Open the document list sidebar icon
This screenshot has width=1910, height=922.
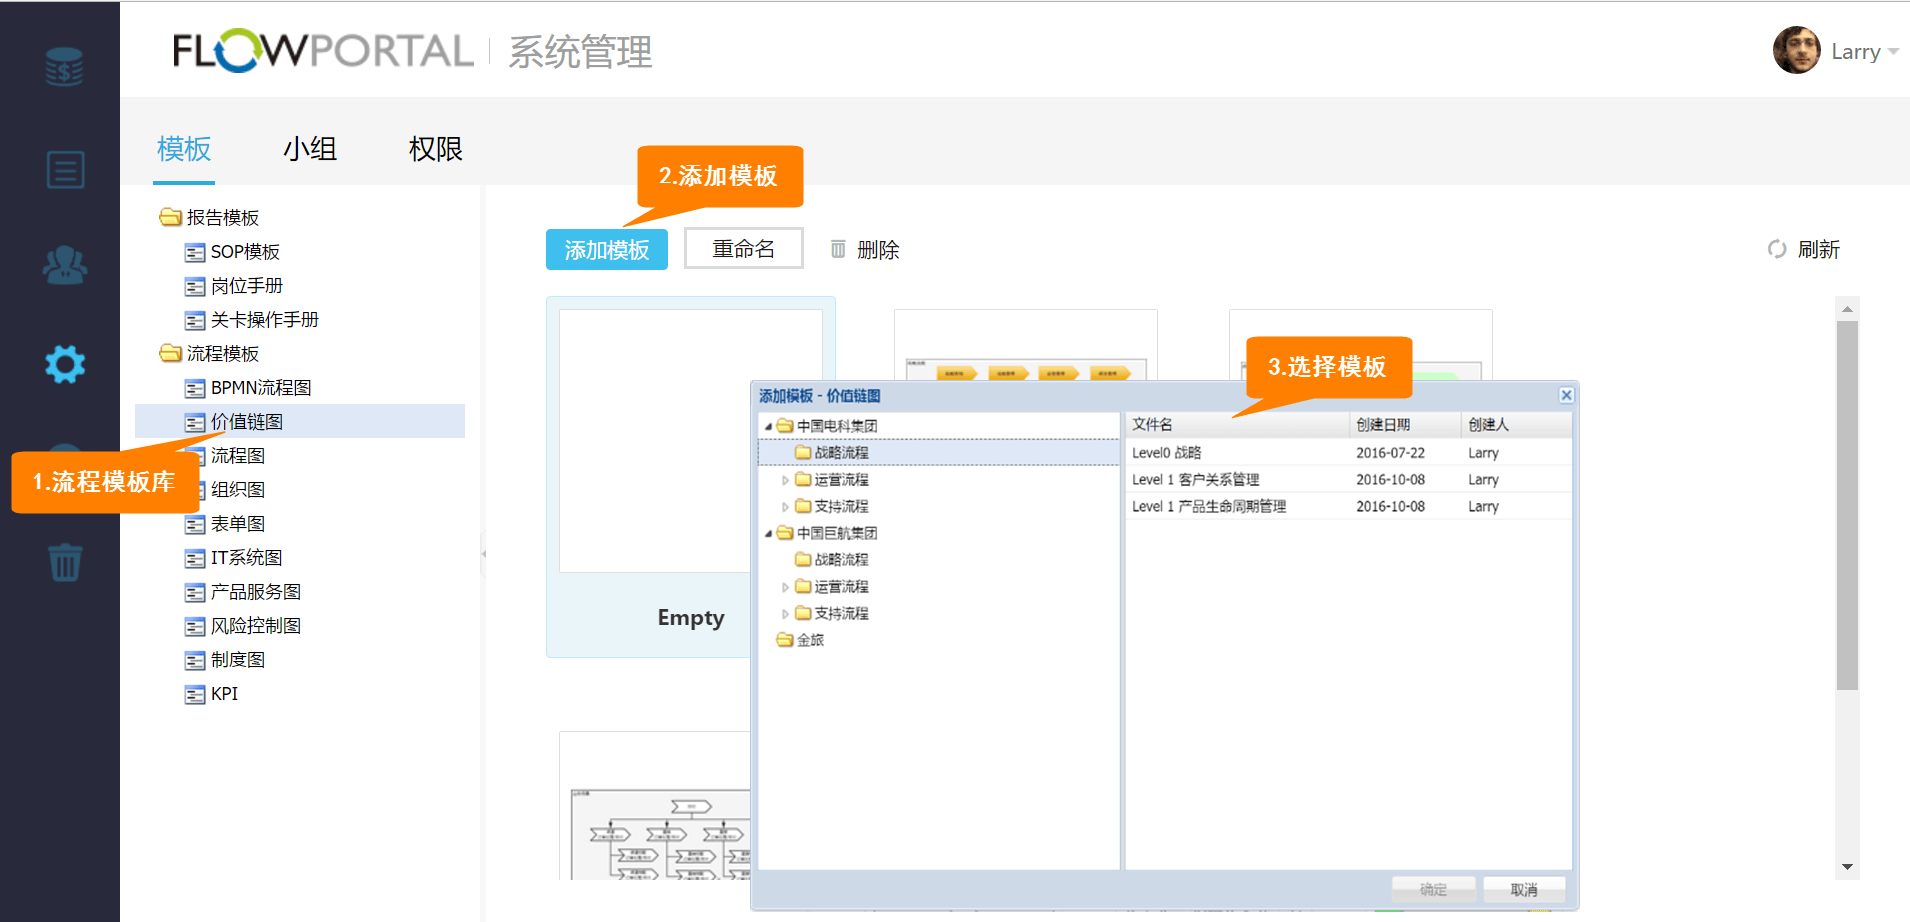(x=65, y=169)
